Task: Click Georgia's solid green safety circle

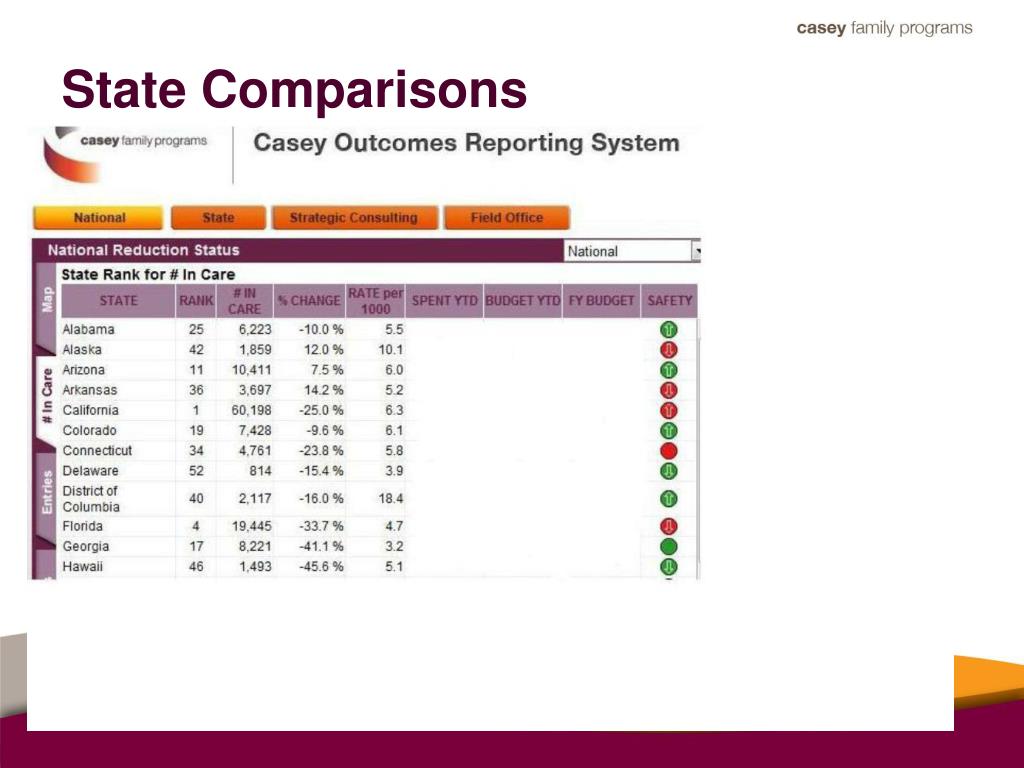Action: pyautogui.click(x=669, y=546)
